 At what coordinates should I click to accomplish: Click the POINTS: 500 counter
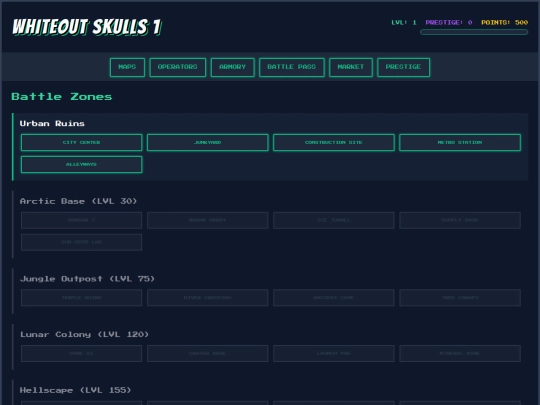[505, 22]
